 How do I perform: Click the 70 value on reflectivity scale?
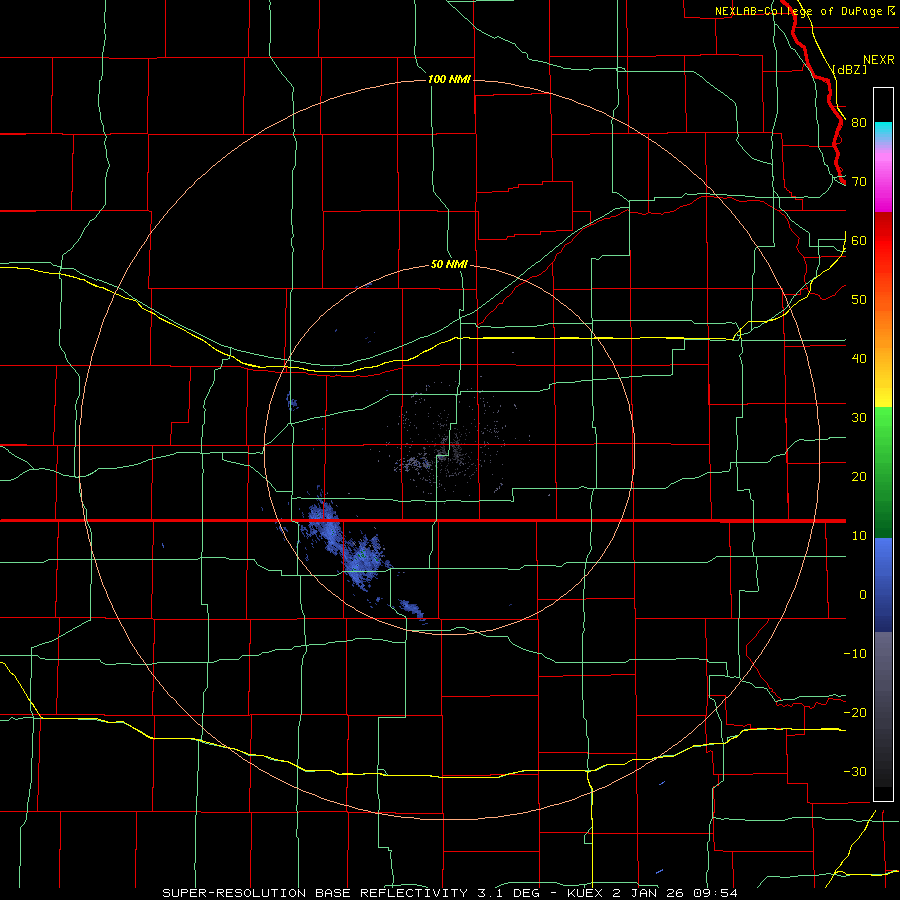click(x=859, y=182)
